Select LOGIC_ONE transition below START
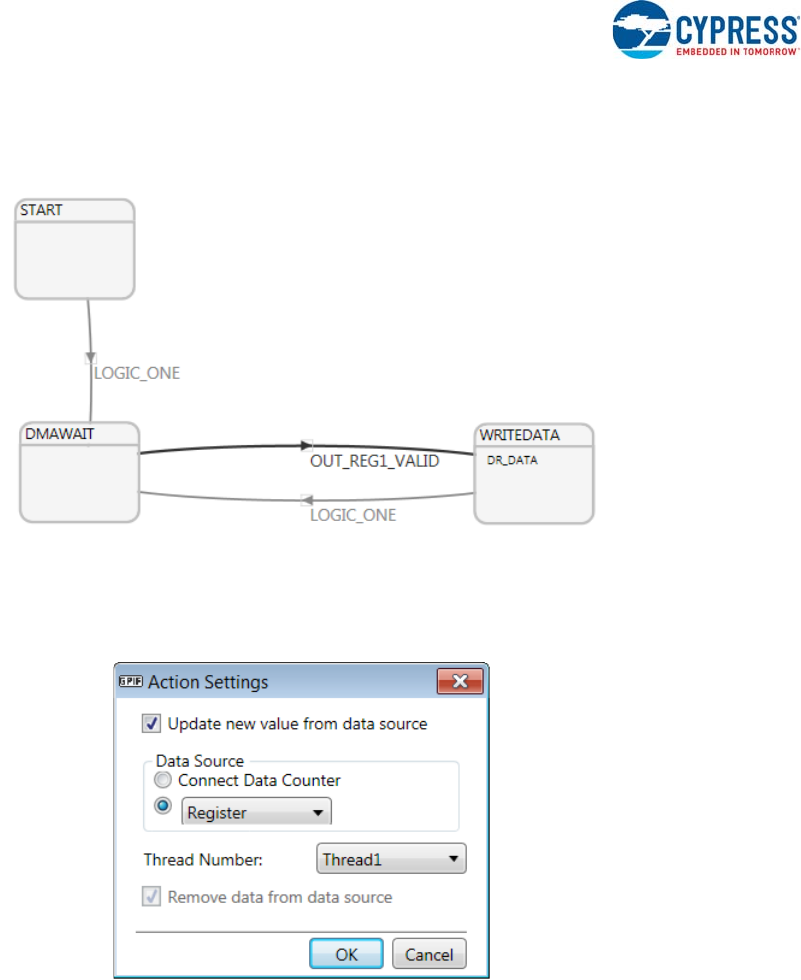Screen dimensions: 801x980 137,373
